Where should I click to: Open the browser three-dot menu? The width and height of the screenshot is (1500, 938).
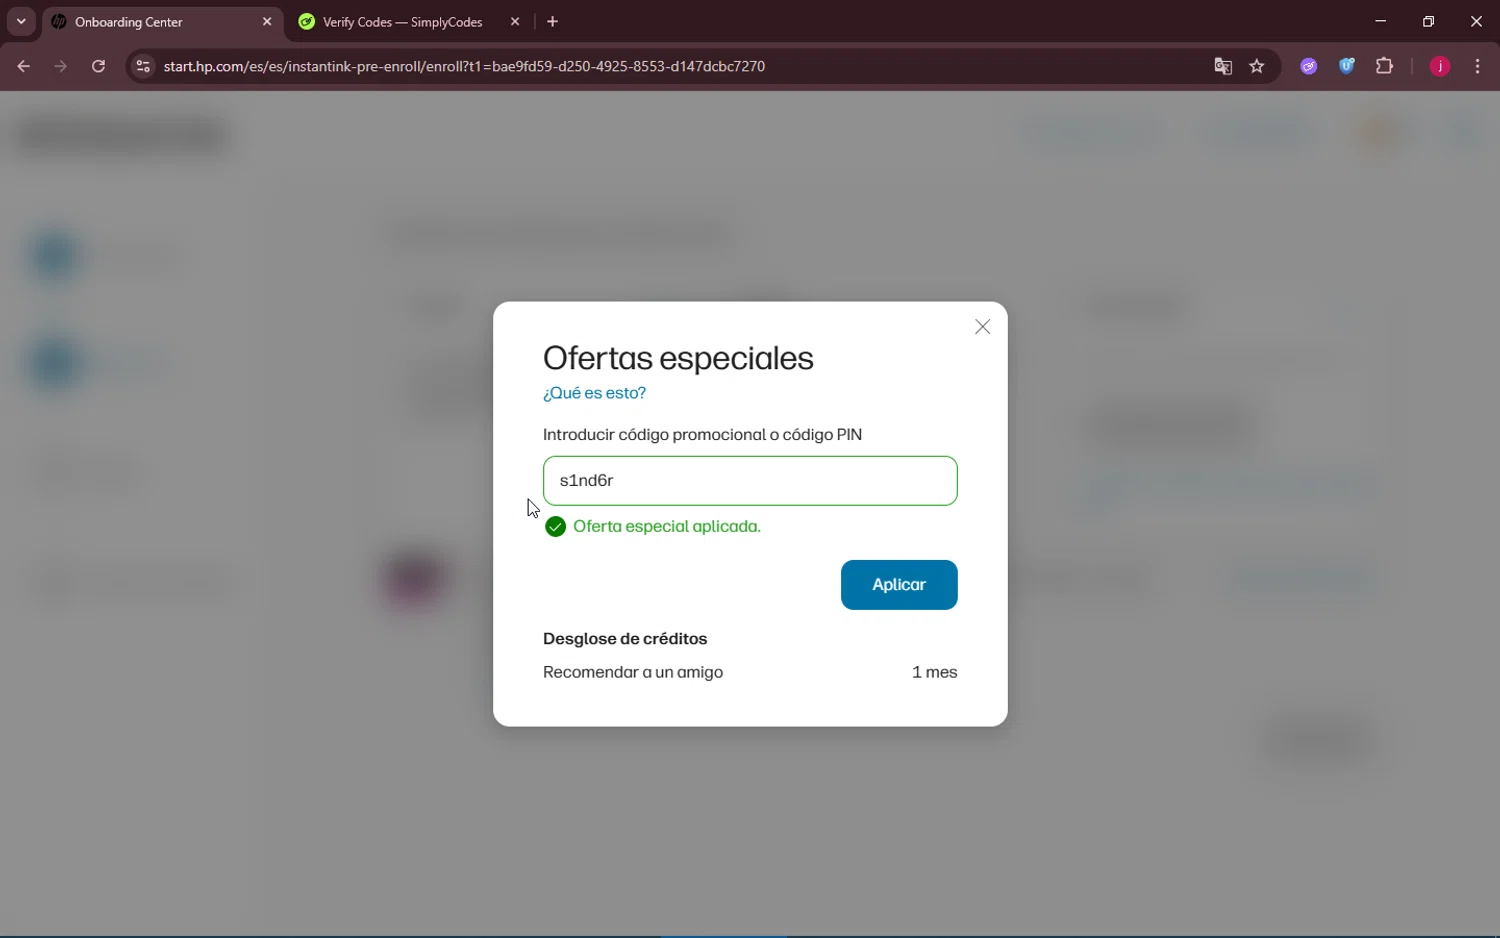pyautogui.click(x=1478, y=66)
